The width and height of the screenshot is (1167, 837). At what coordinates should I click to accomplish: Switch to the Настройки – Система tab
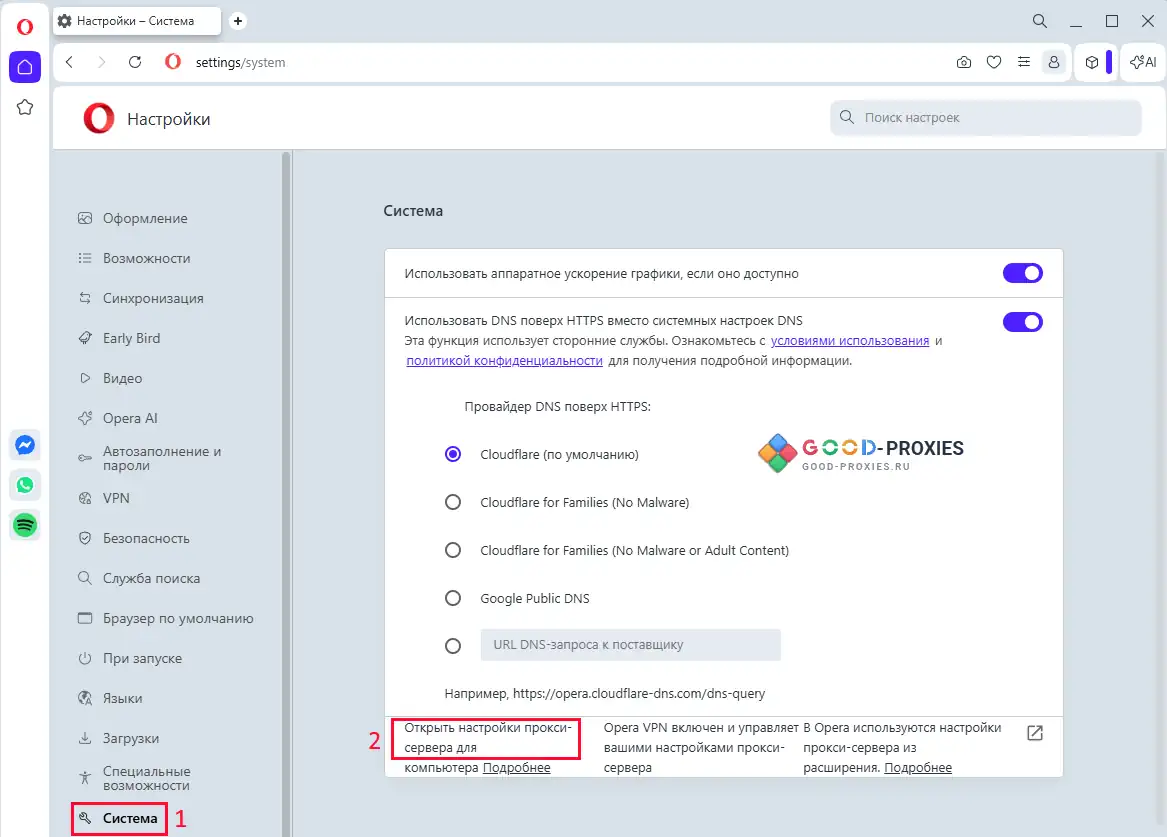pos(137,21)
